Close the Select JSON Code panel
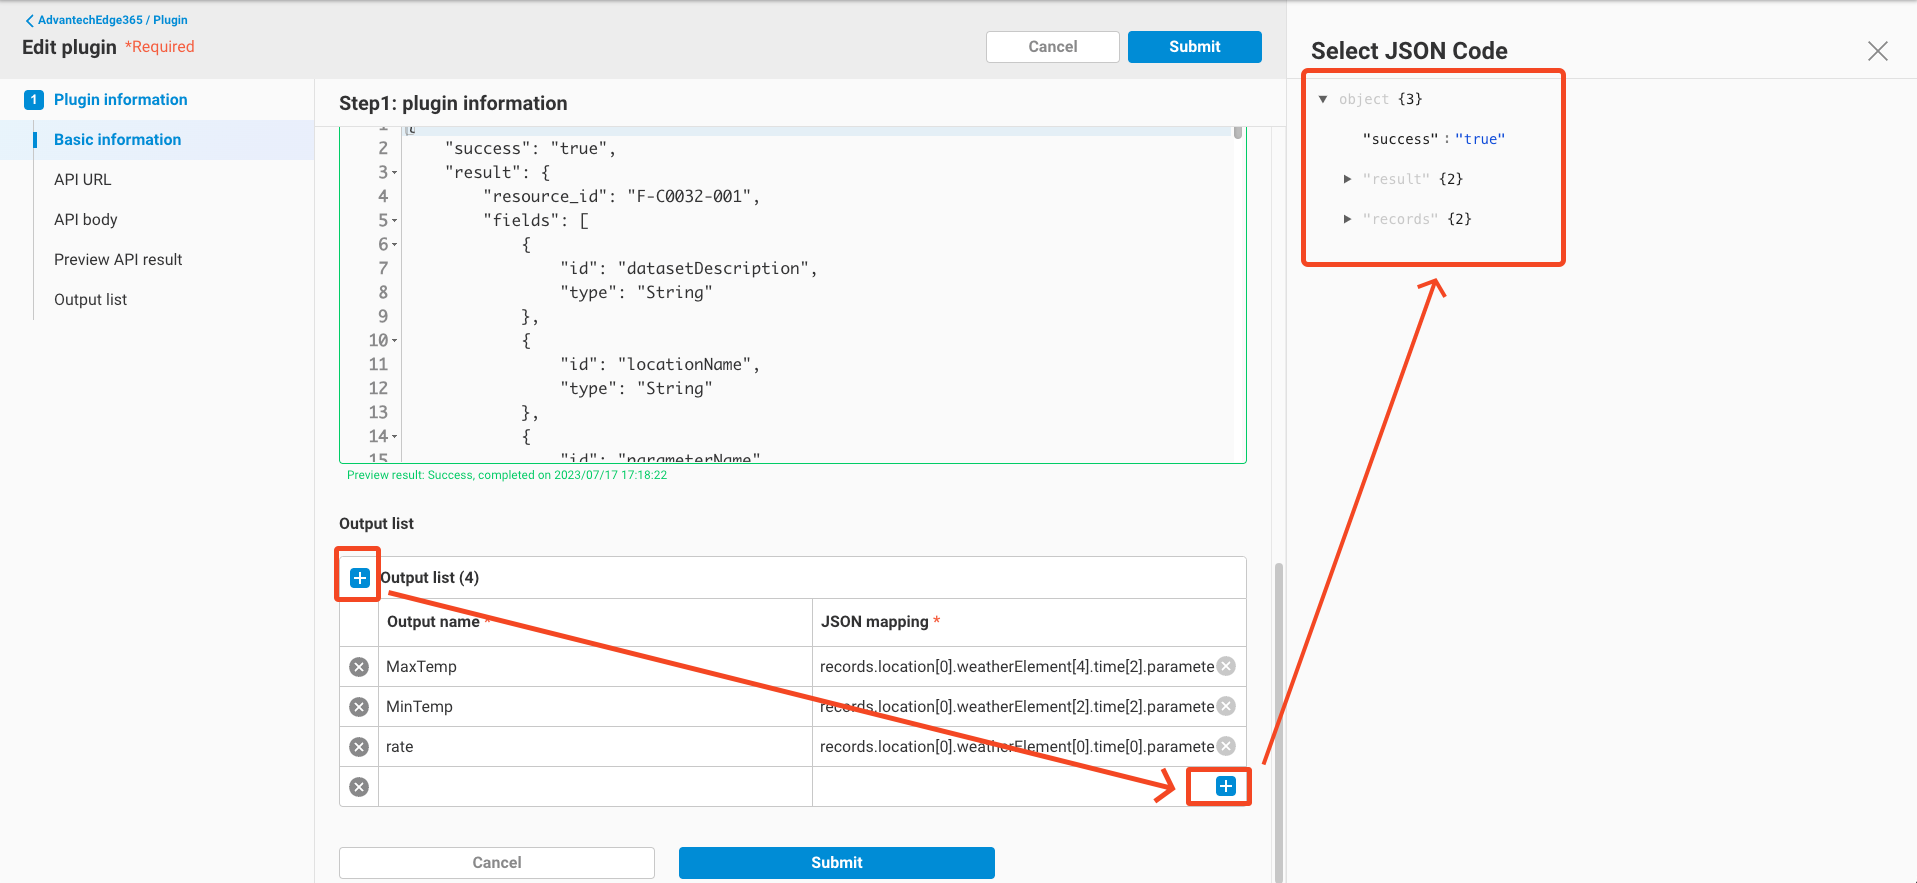Viewport: 1917px width, 883px height. [x=1877, y=51]
